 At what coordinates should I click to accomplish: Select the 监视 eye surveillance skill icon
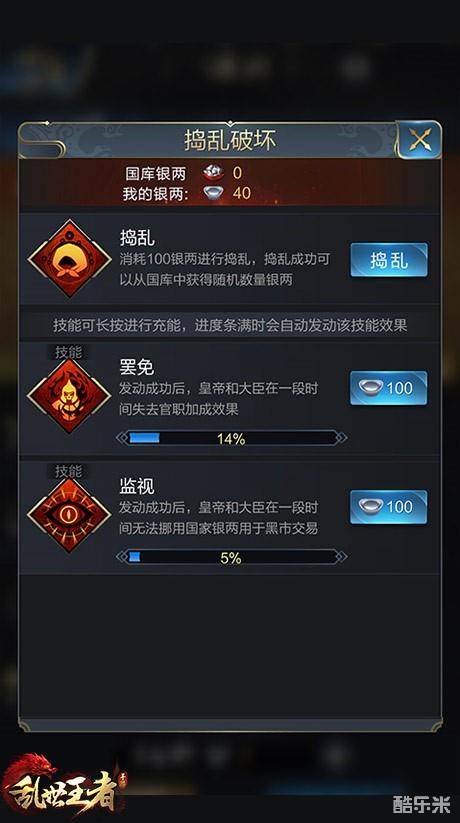click(x=69, y=515)
